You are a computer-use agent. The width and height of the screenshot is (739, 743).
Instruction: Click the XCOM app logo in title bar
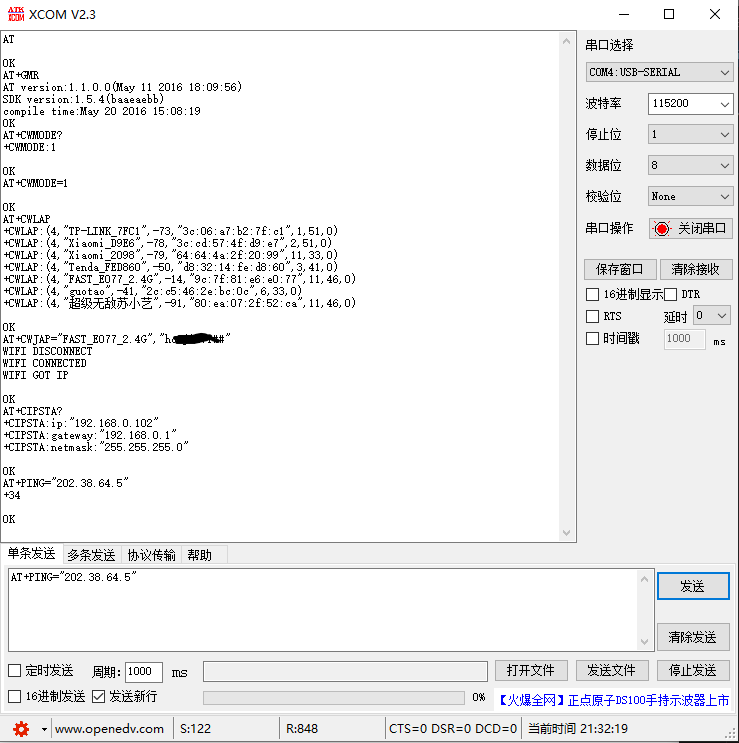pos(16,14)
